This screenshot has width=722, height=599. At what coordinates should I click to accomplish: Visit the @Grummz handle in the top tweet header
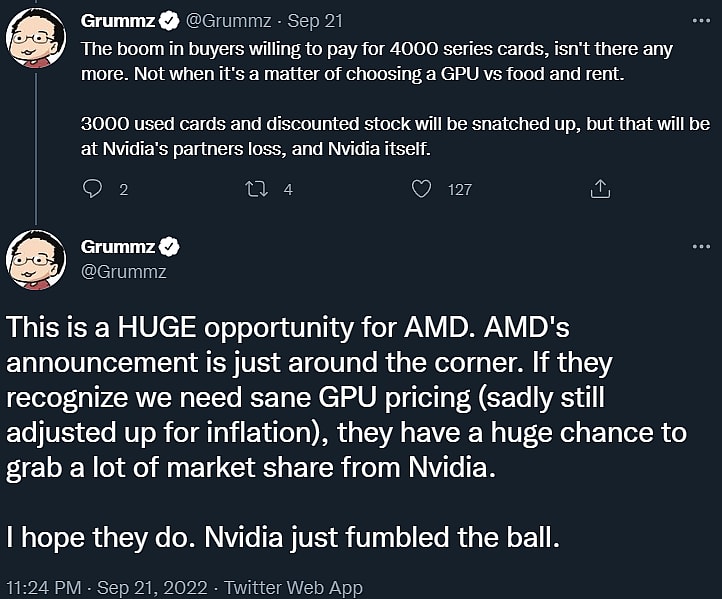pyautogui.click(x=222, y=19)
